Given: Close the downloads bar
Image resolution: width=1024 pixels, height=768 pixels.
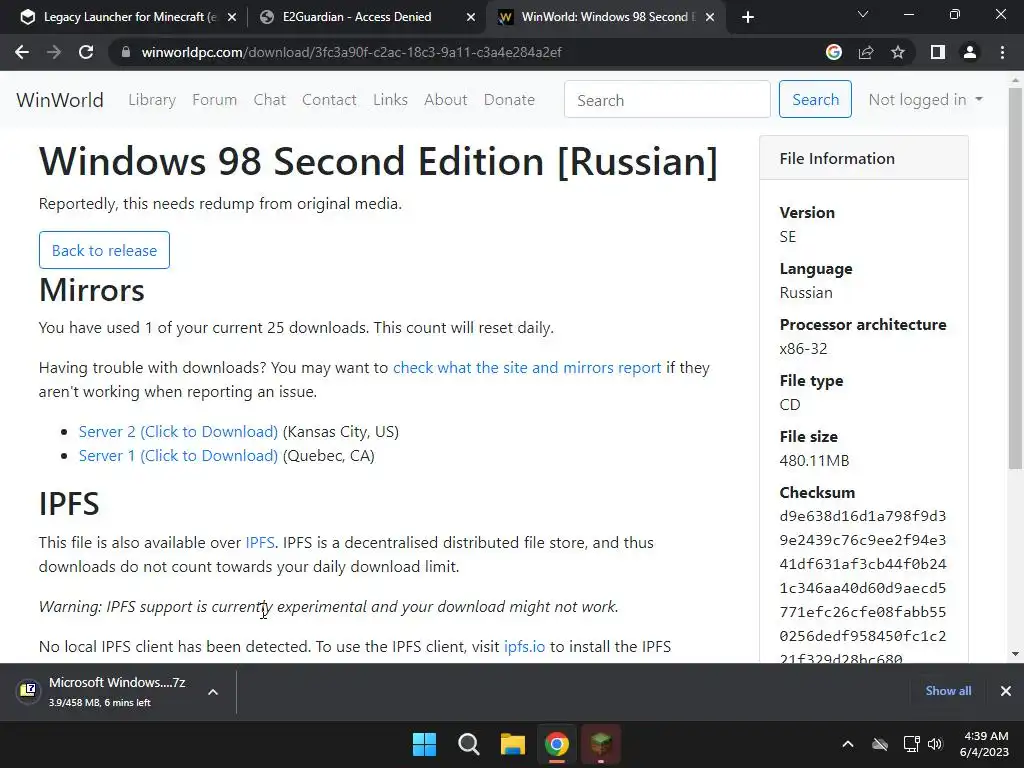Looking at the screenshot, I should (1006, 691).
